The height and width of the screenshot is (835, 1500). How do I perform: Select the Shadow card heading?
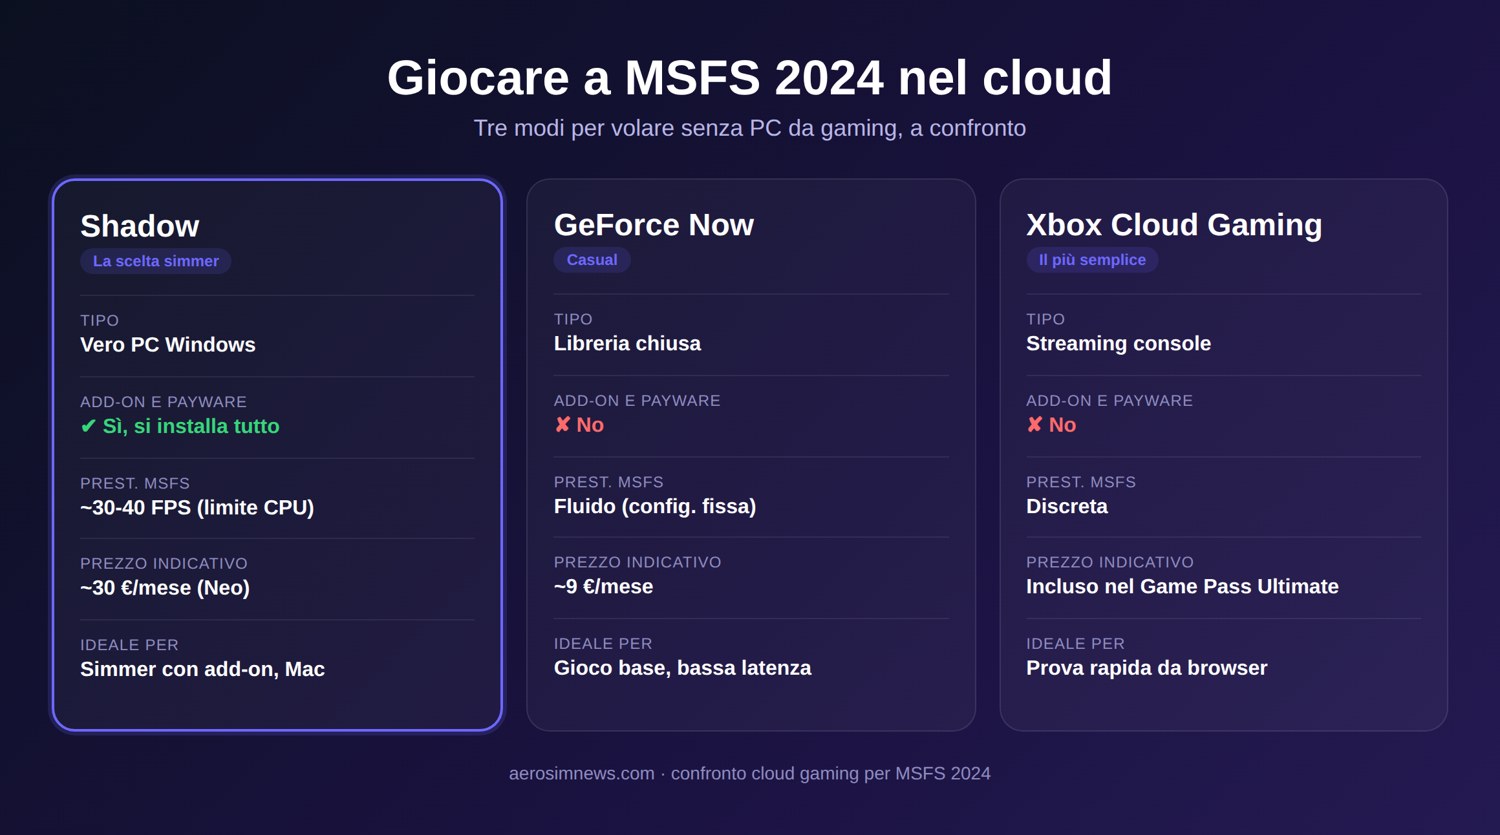[140, 226]
